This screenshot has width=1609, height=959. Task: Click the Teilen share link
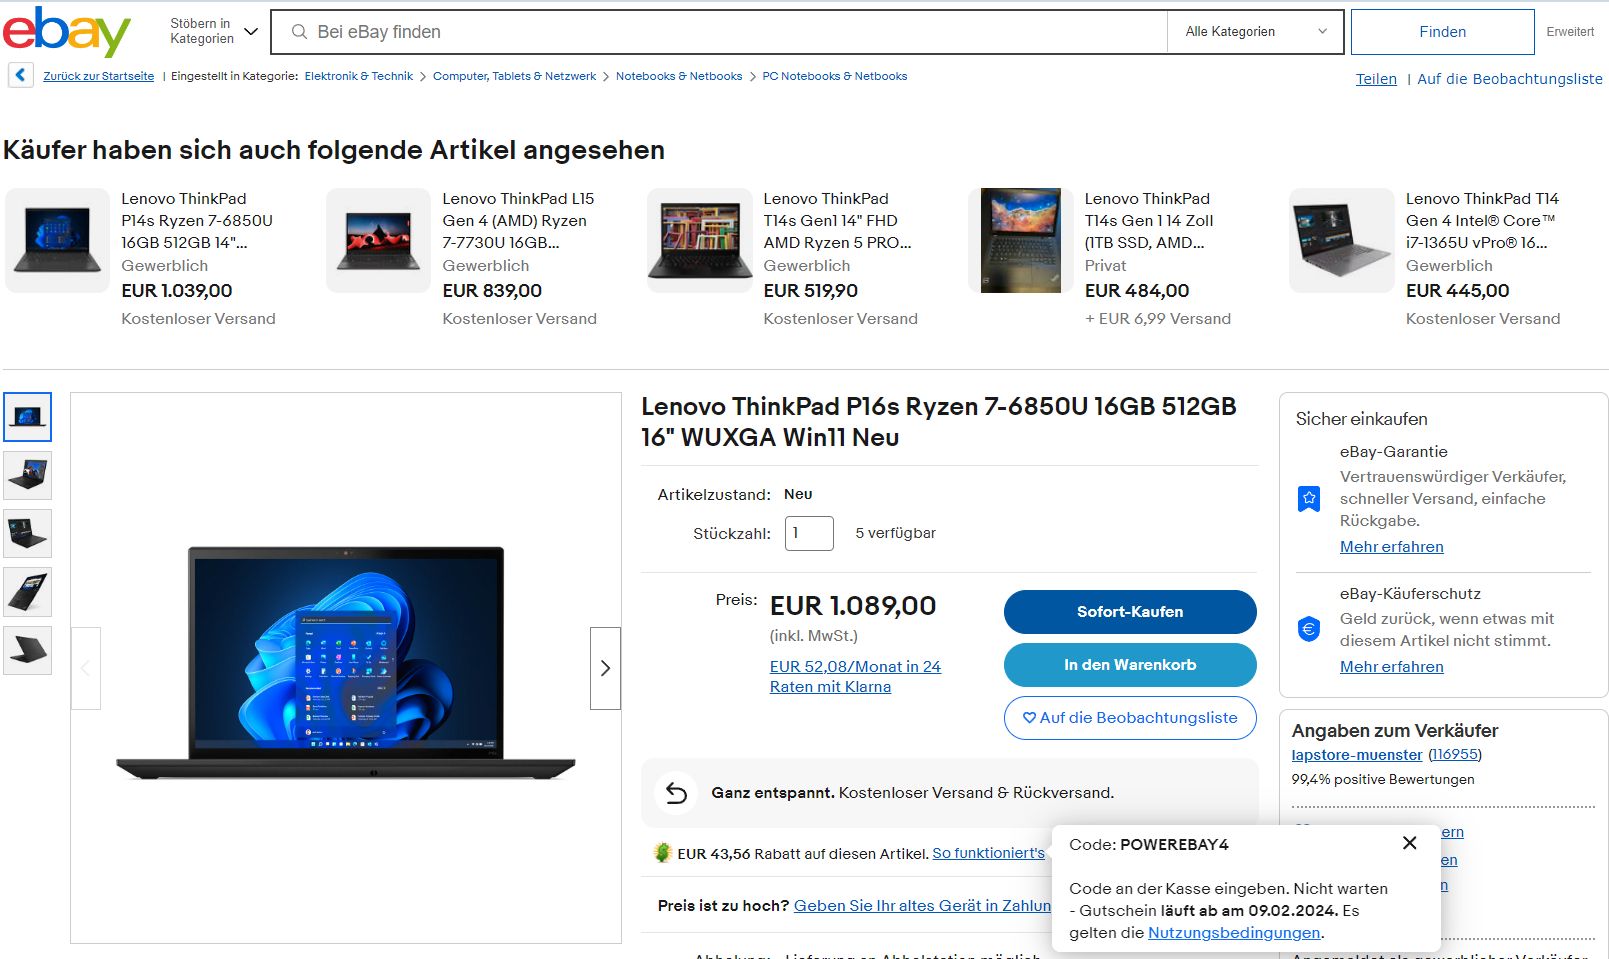(x=1376, y=79)
